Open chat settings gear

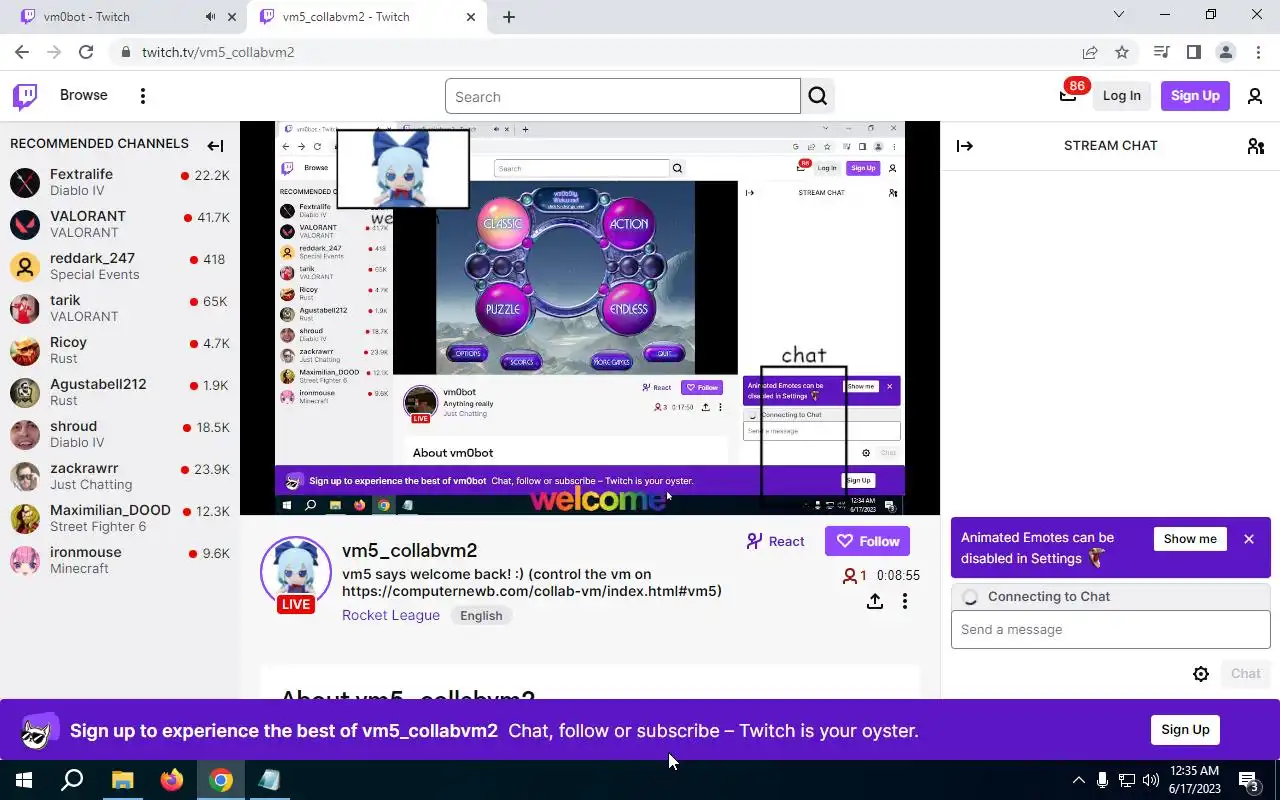coord(1201,674)
